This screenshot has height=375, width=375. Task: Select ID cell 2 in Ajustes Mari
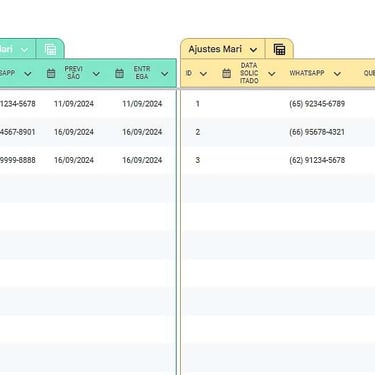pos(198,132)
